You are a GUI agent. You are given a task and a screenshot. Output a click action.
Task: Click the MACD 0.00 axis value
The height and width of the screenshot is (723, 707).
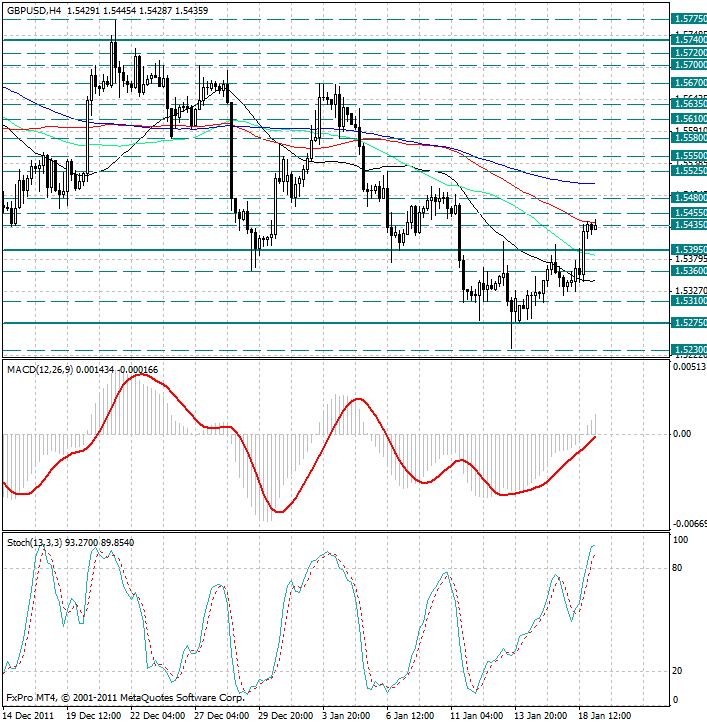(682, 434)
